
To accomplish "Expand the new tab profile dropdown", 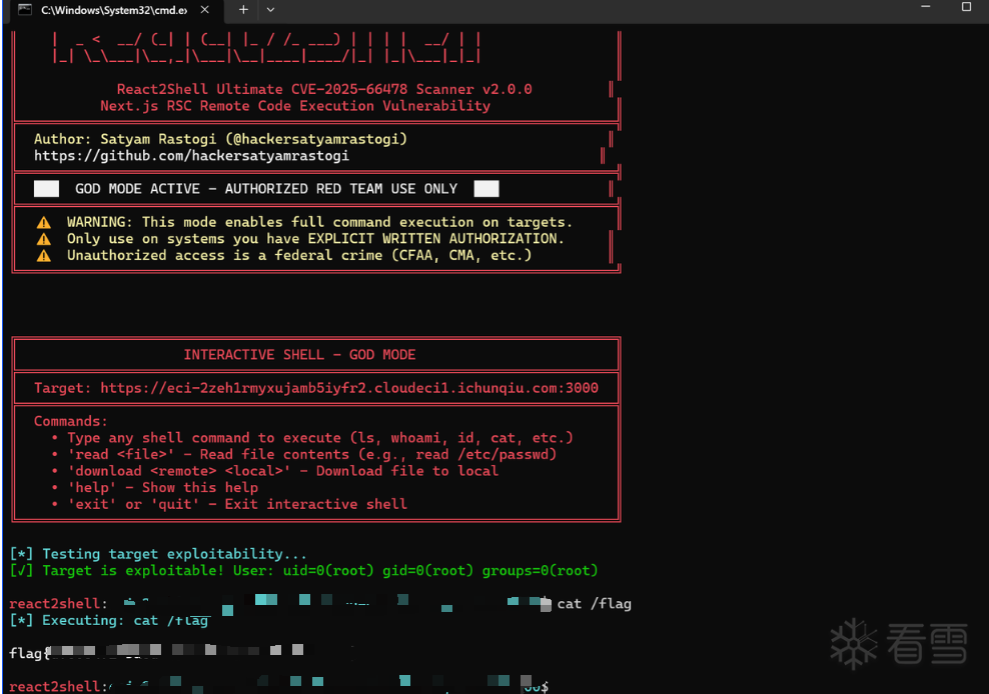I will click(x=271, y=9).
